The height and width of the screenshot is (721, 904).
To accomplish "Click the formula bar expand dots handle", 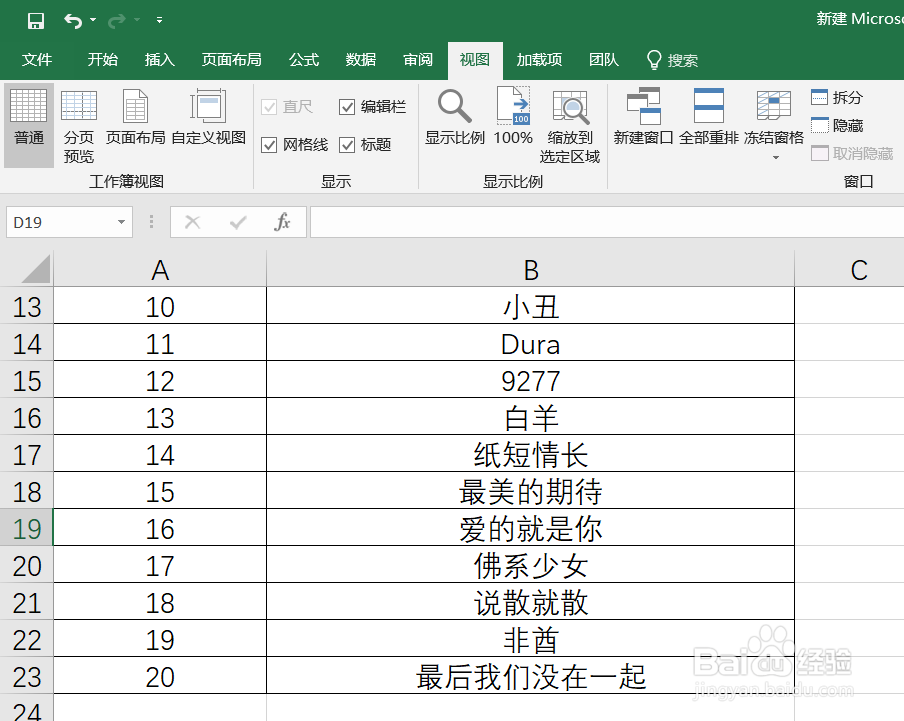I will (x=151, y=222).
